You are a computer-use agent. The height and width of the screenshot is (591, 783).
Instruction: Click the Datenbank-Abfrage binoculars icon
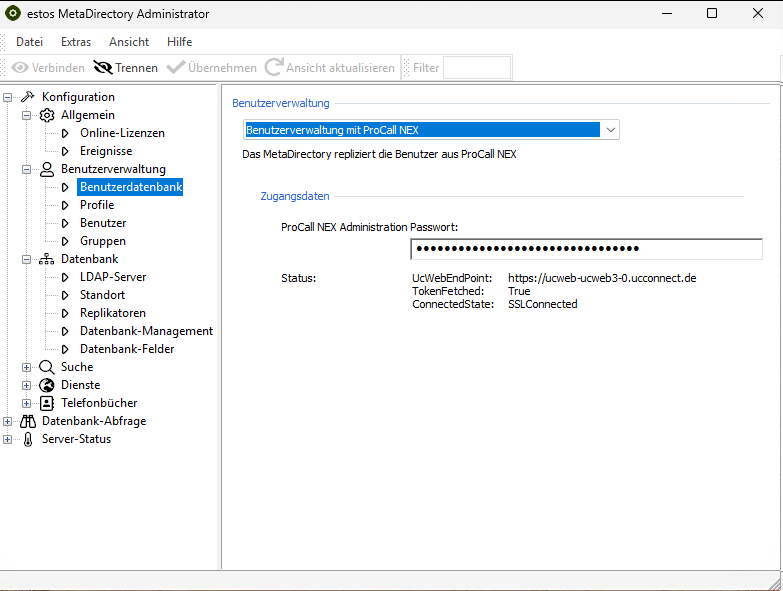[28, 421]
